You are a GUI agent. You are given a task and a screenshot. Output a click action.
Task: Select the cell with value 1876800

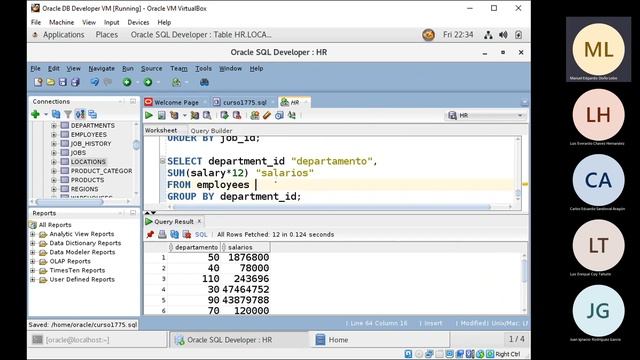pos(245,258)
